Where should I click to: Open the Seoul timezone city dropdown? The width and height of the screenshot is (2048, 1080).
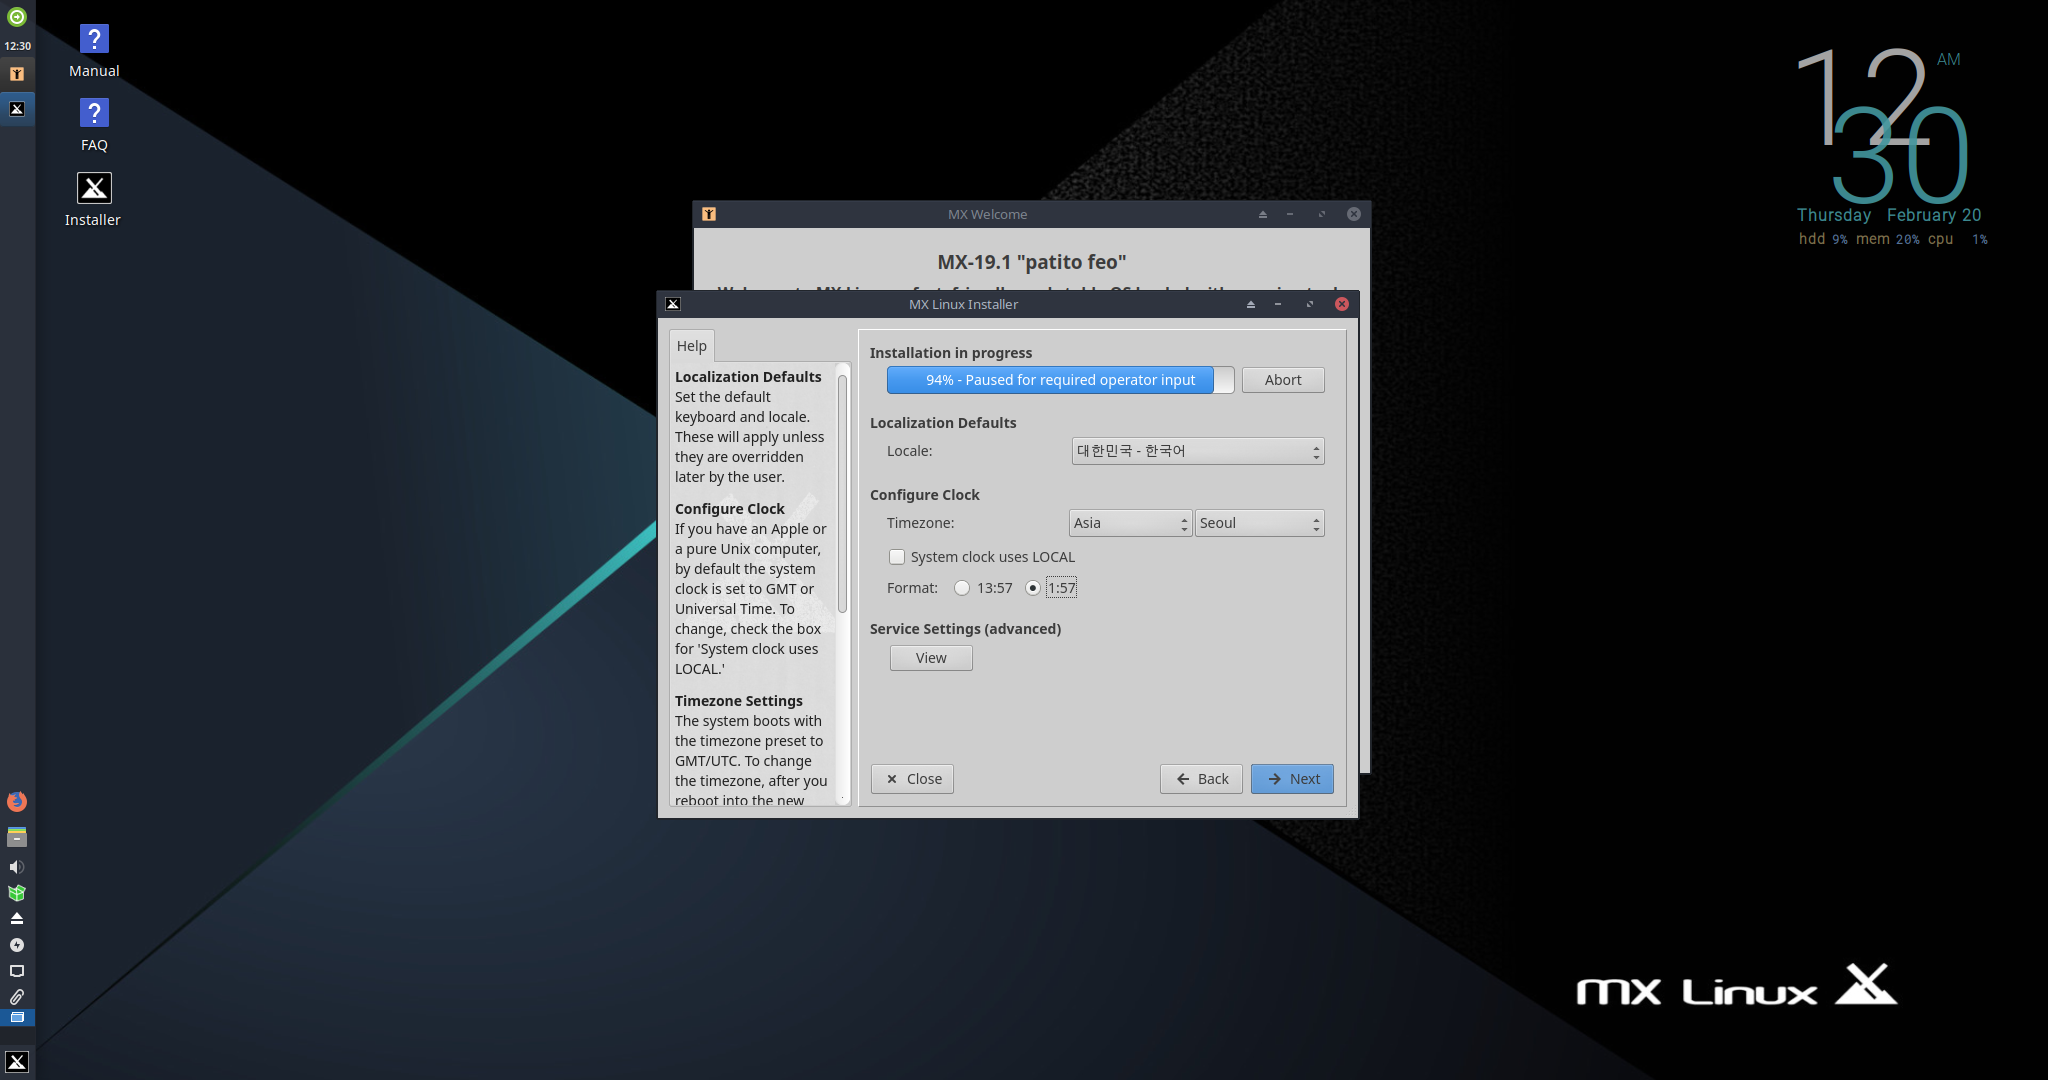[1260, 523]
